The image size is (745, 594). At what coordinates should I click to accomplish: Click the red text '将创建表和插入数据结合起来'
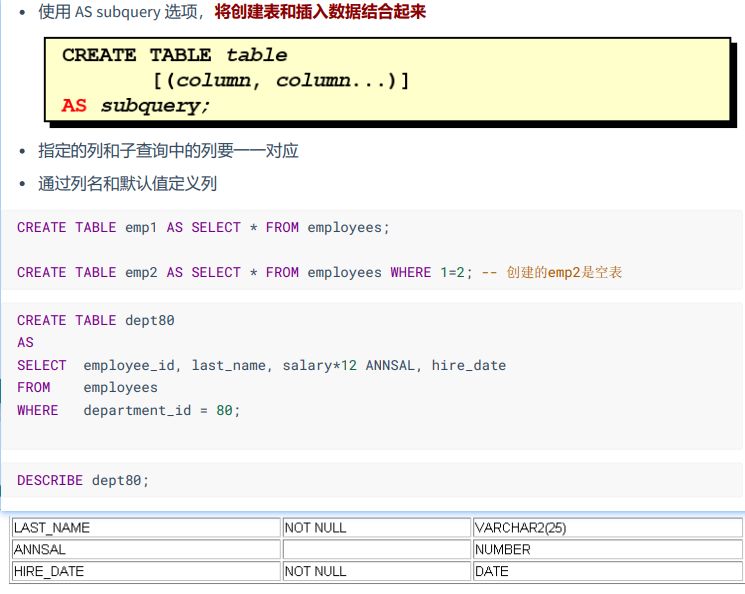pyautogui.click(x=320, y=11)
